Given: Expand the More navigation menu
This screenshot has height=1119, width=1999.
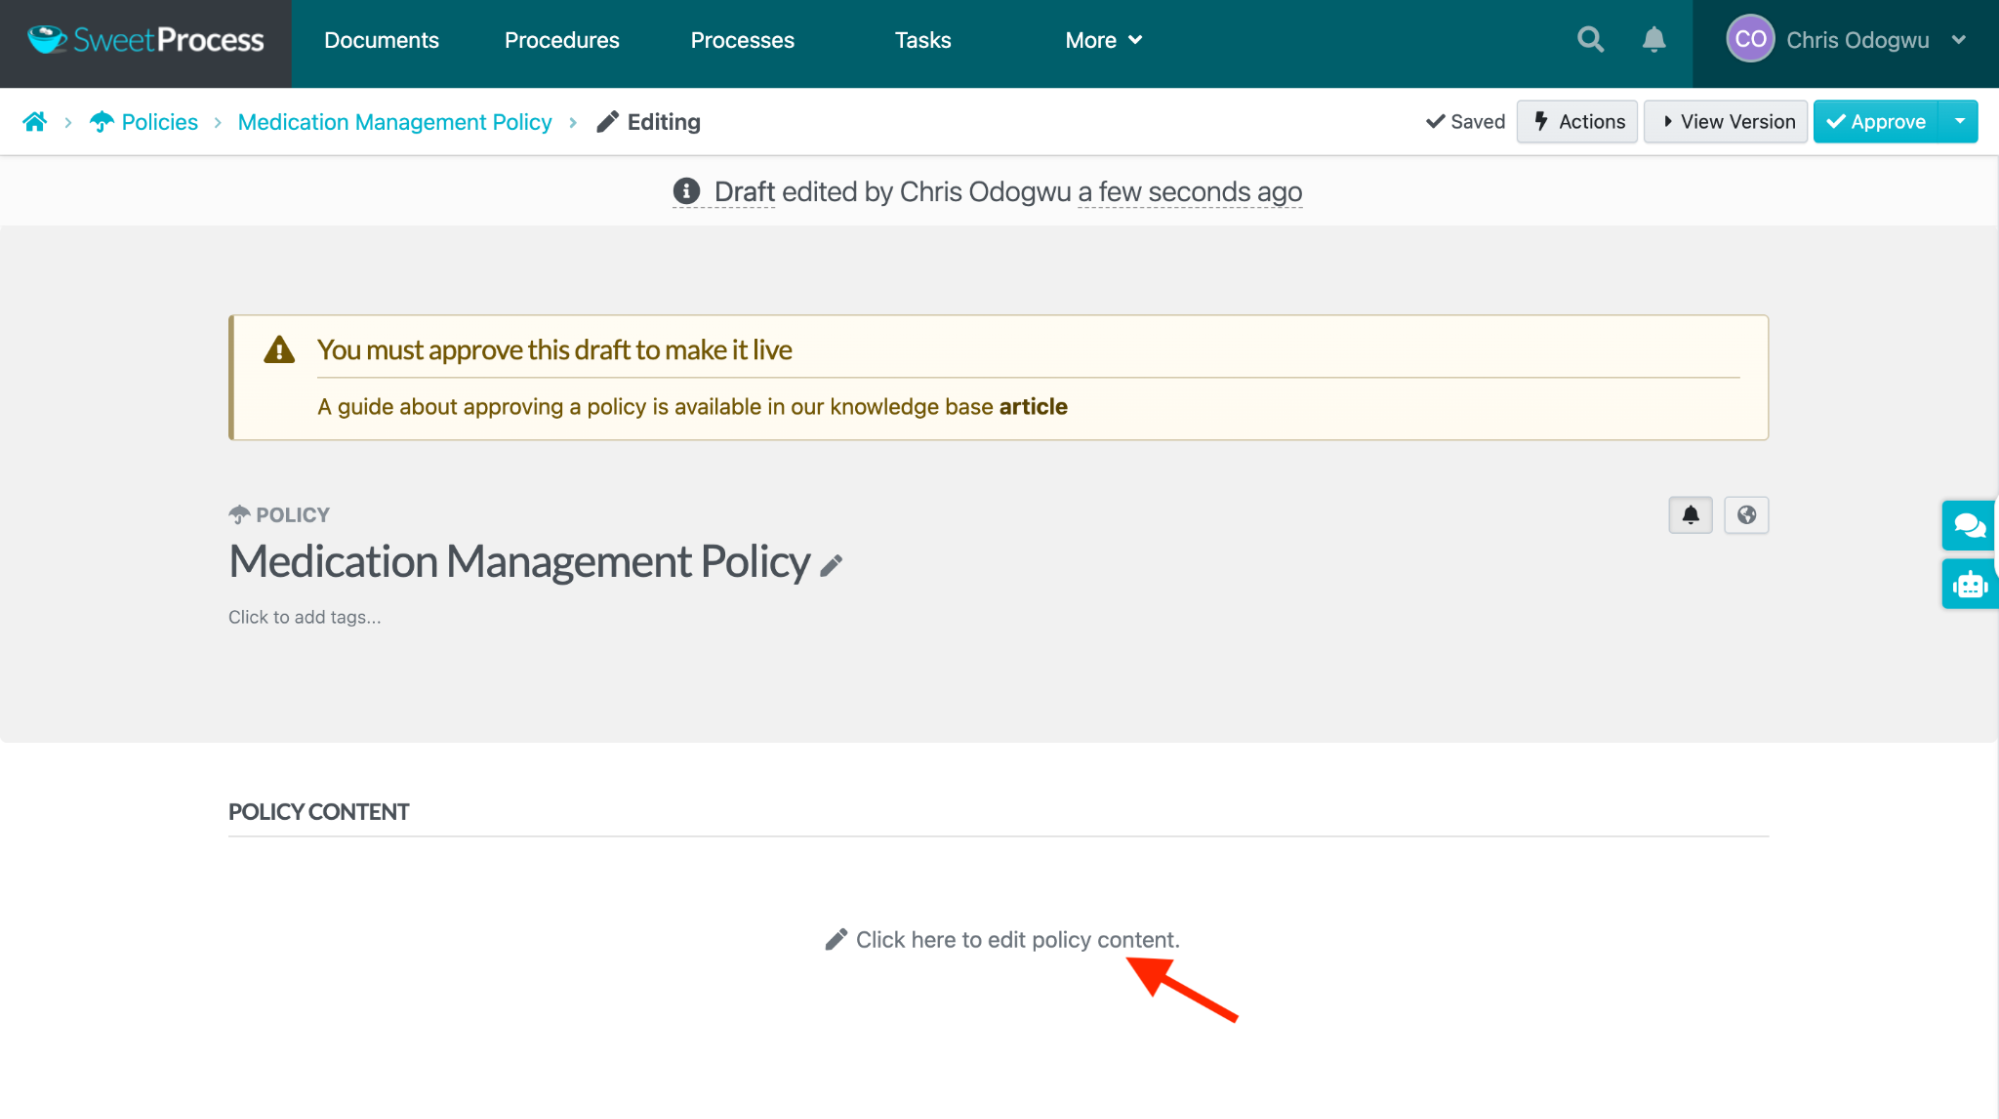Looking at the screenshot, I should point(1102,40).
